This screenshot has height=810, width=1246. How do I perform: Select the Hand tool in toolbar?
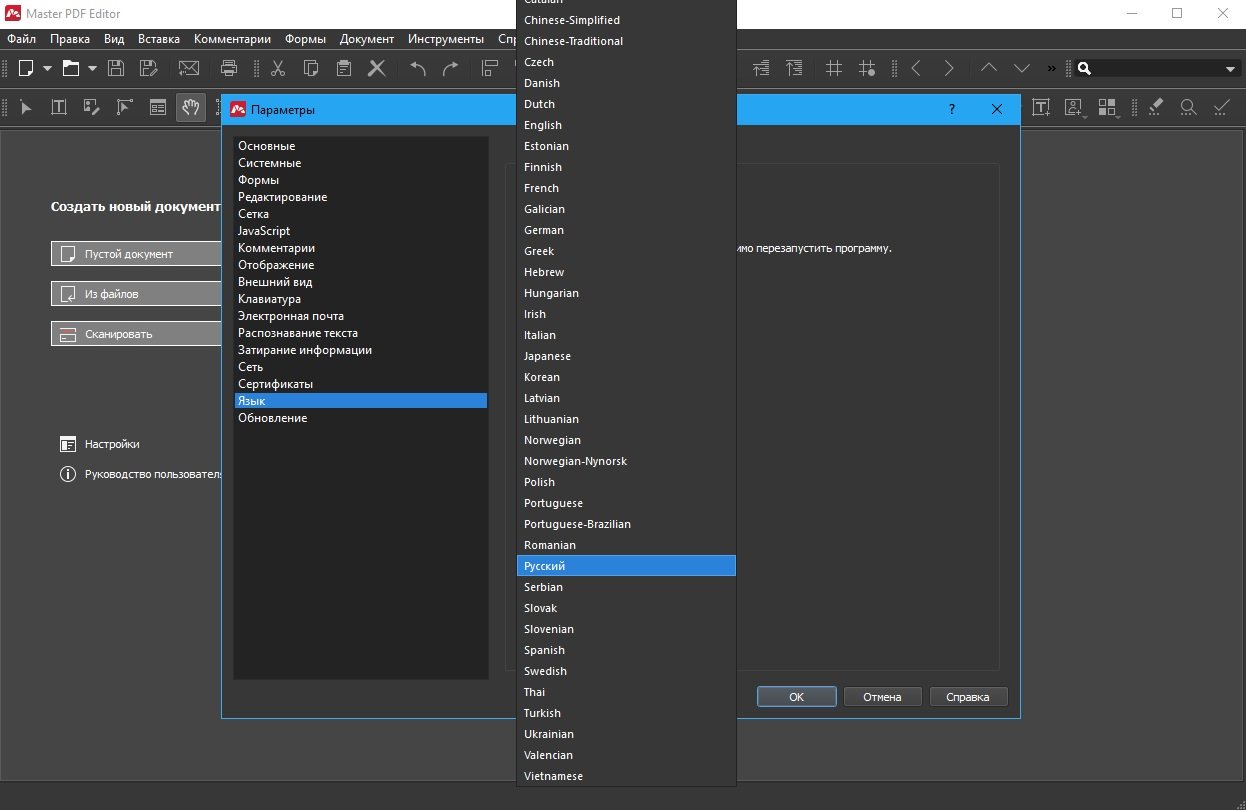click(x=190, y=107)
